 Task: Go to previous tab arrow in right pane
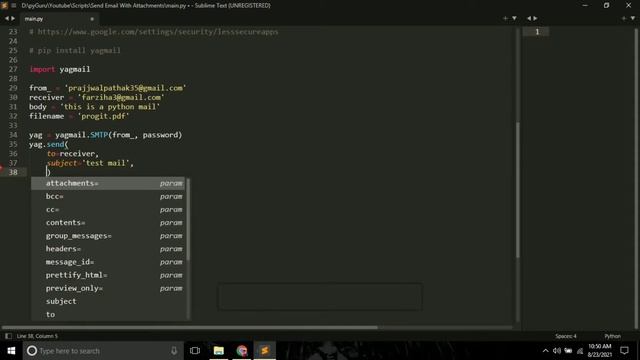tap(529, 18)
